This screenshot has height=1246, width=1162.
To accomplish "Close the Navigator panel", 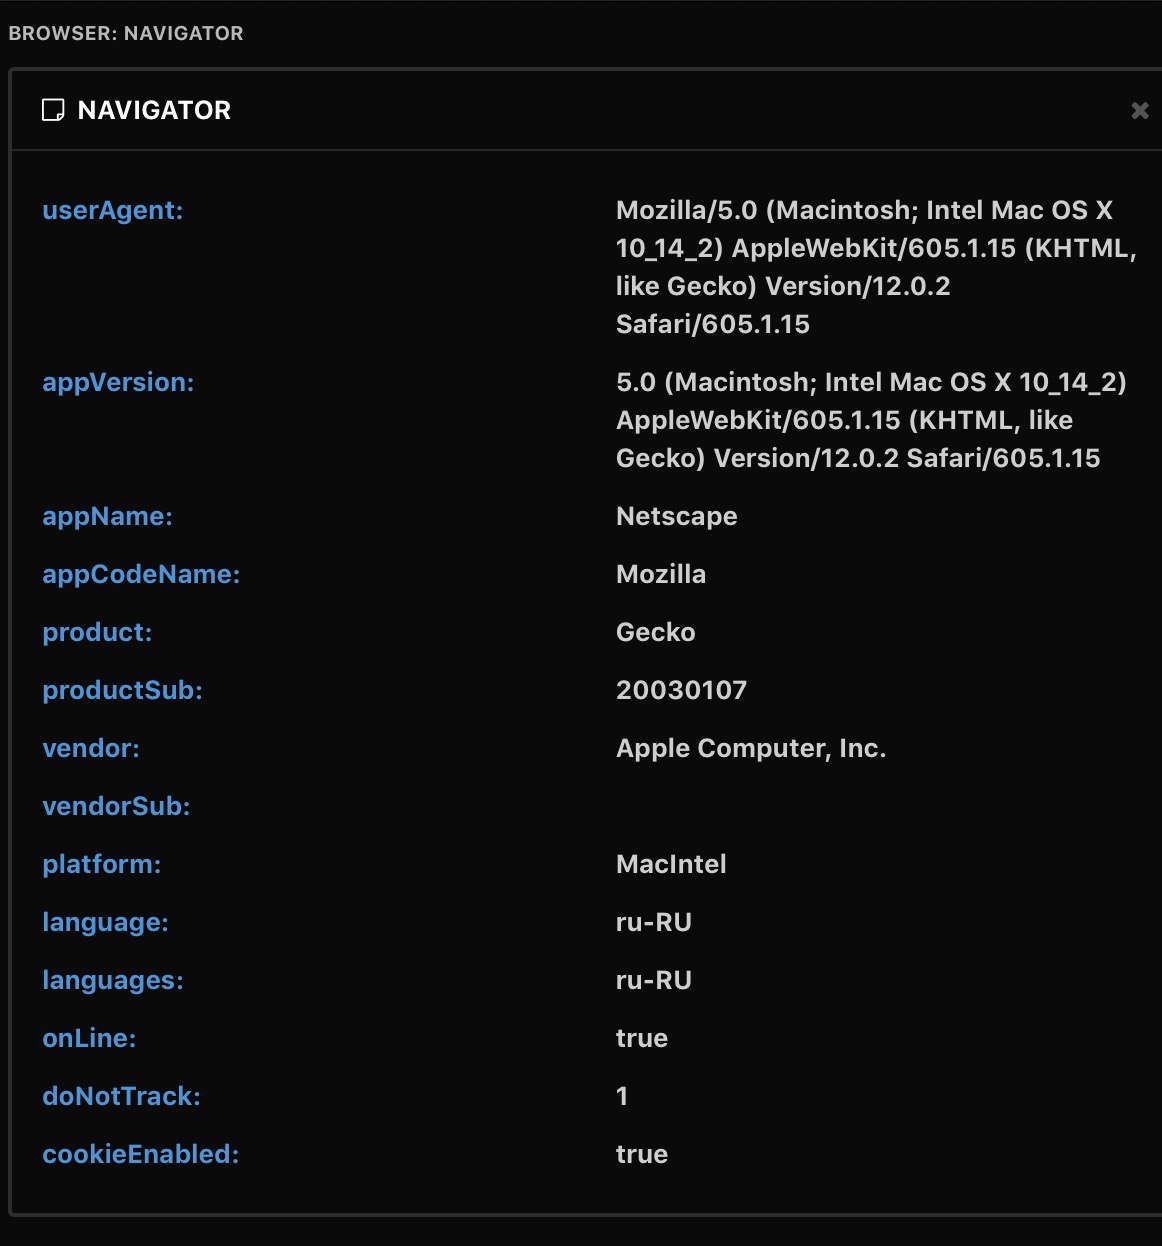I will [x=1139, y=111].
